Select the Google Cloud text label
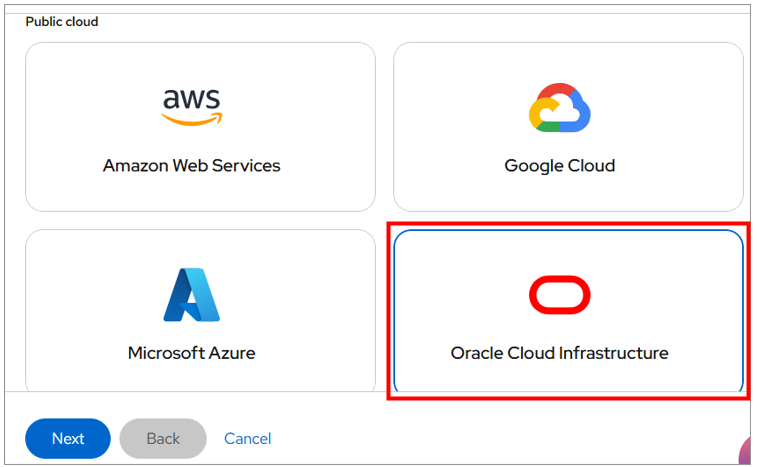 click(559, 166)
